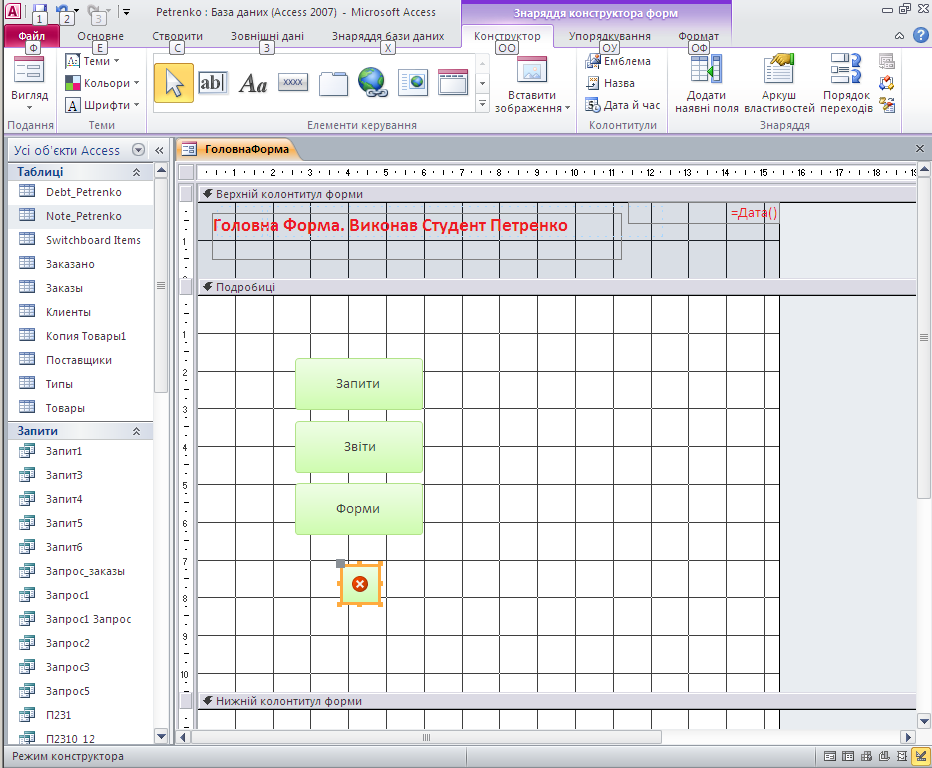Image resolution: width=932 pixels, height=768 pixels.
Task: Close the ГоловнаФорма document tab
Action: click(x=920, y=149)
